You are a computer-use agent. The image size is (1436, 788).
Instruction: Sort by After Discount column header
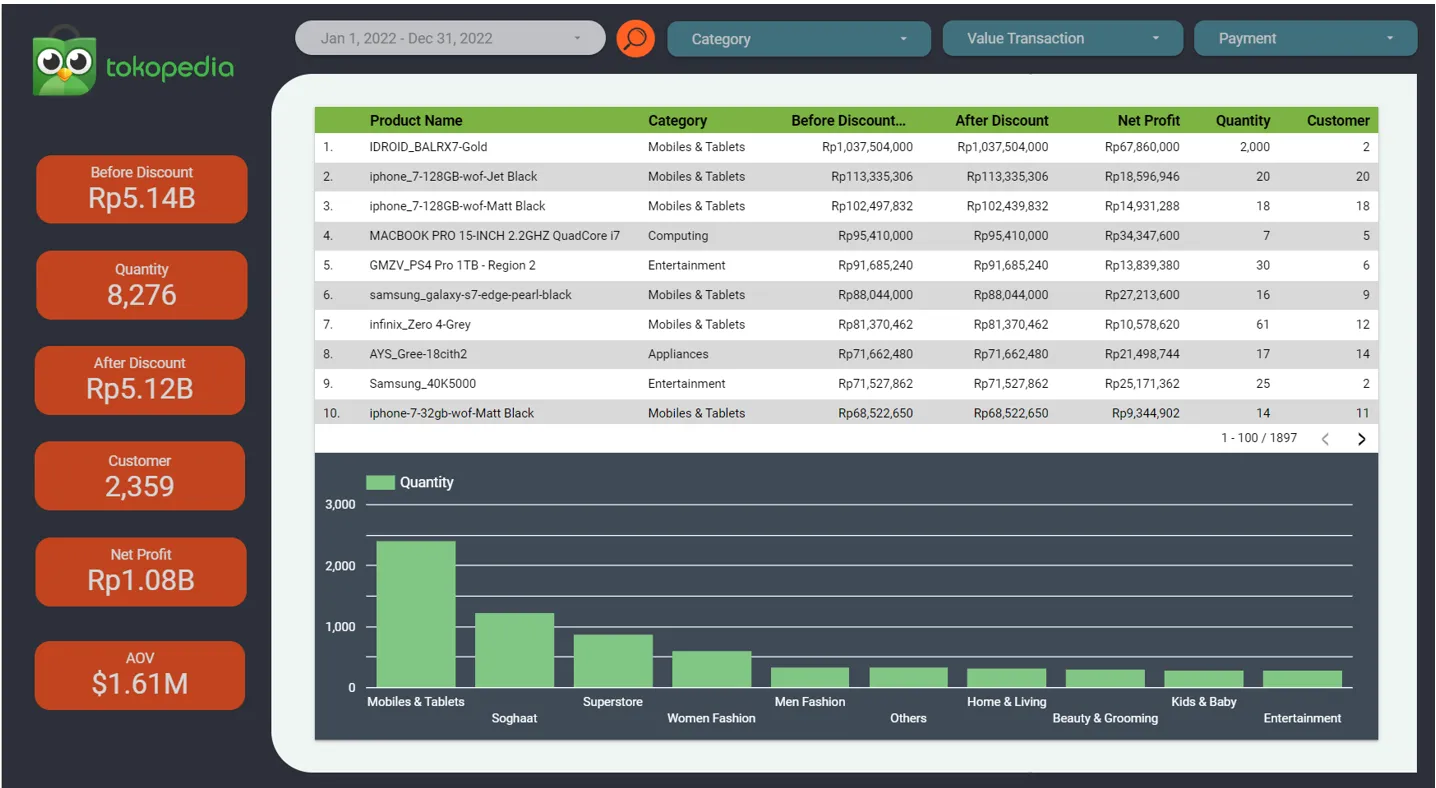[x=1002, y=120]
